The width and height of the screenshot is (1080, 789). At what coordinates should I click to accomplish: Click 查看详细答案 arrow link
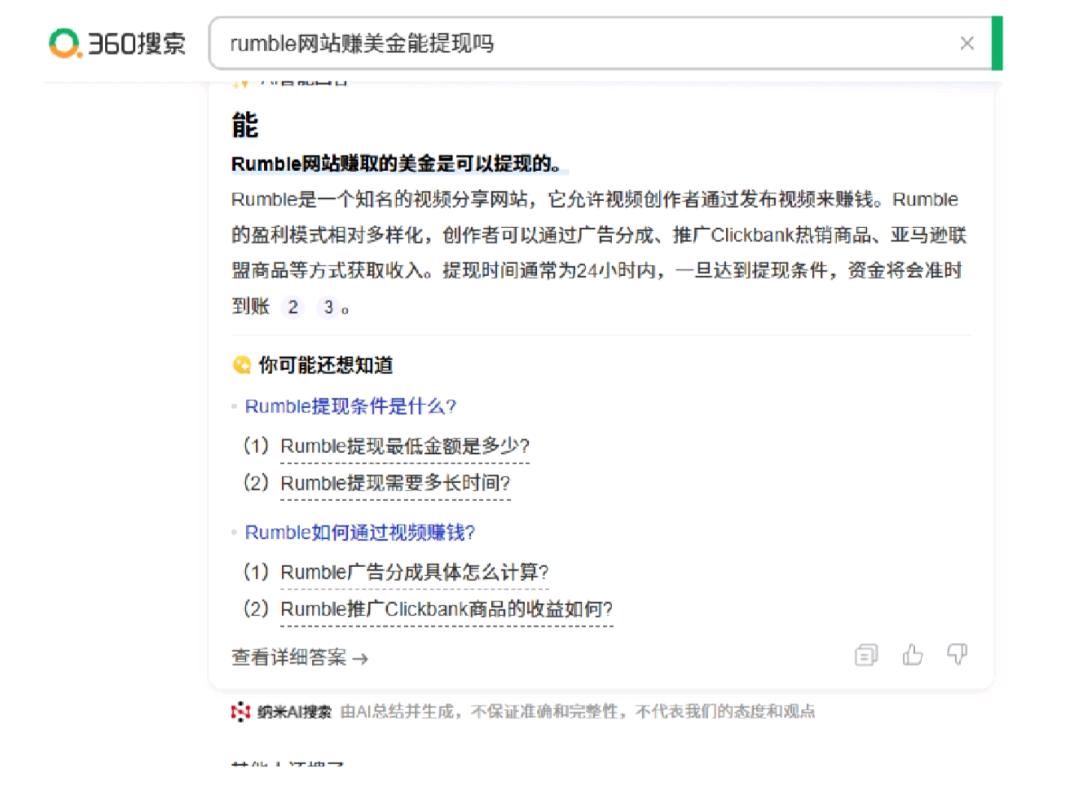[300, 658]
